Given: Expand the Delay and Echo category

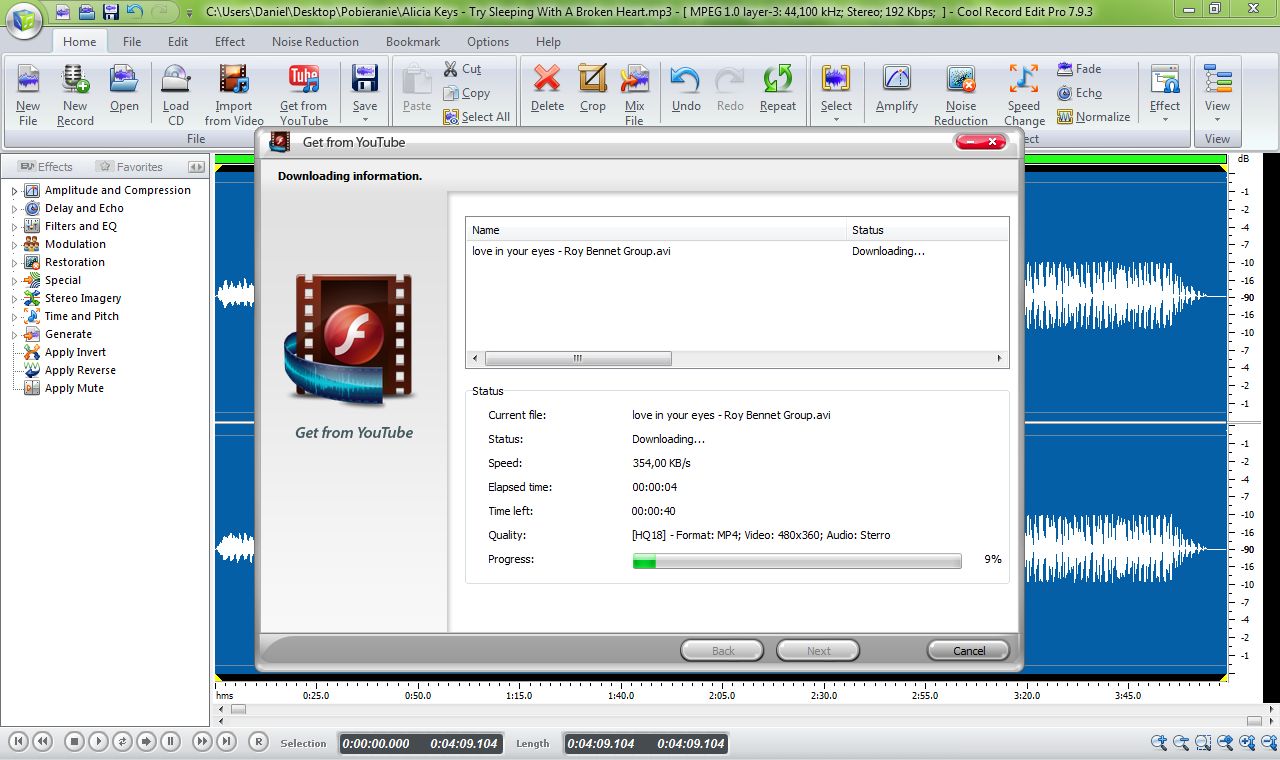Looking at the screenshot, I should tap(14, 208).
